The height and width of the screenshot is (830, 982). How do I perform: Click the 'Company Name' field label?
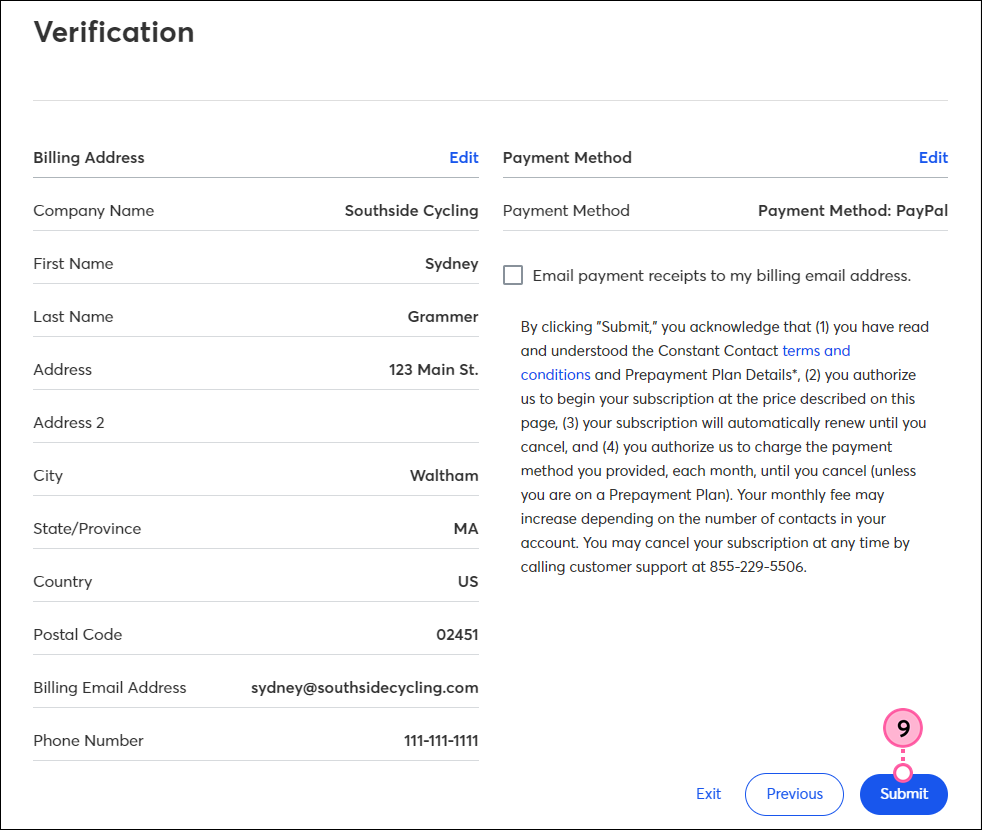tap(93, 210)
